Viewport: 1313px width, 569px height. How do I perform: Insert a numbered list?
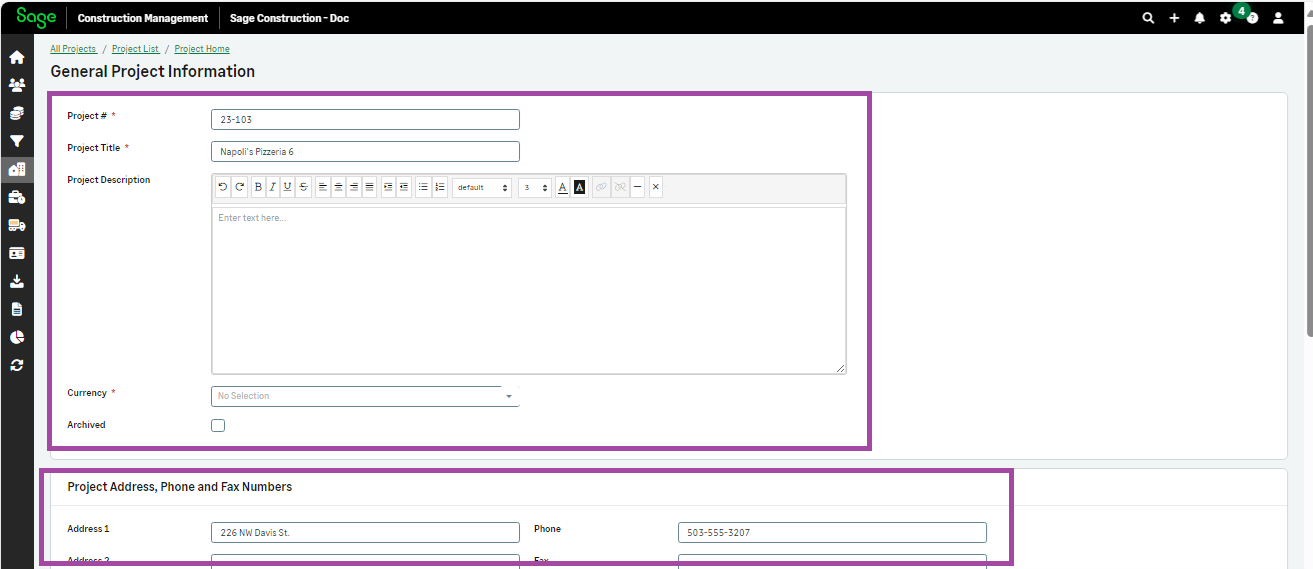tap(440, 187)
